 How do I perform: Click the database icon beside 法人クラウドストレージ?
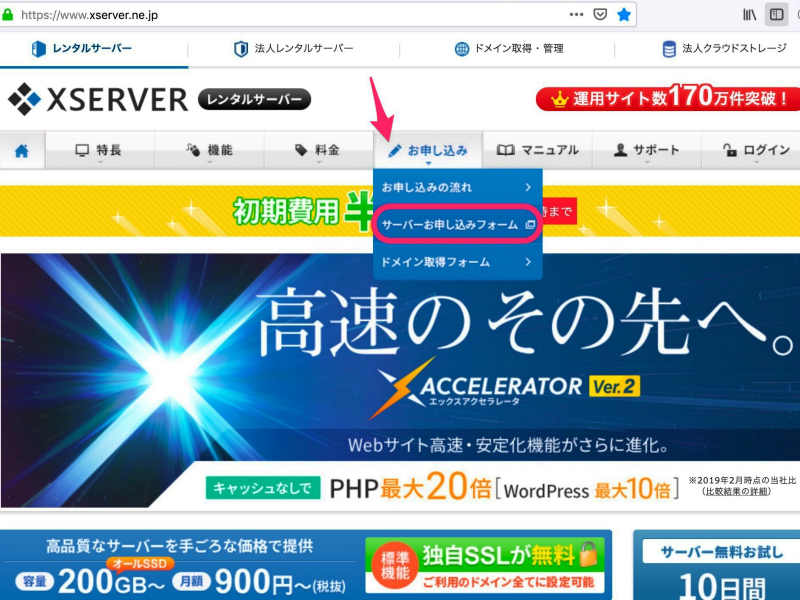tap(669, 49)
